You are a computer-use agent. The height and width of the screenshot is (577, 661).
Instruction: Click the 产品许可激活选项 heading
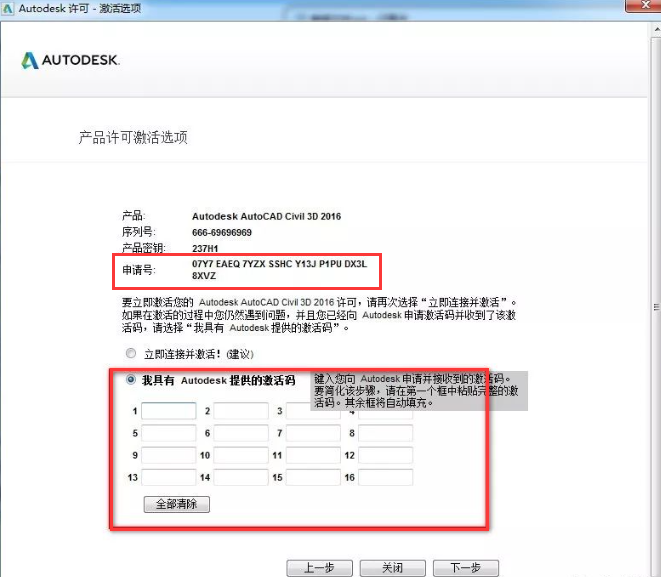(133, 137)
